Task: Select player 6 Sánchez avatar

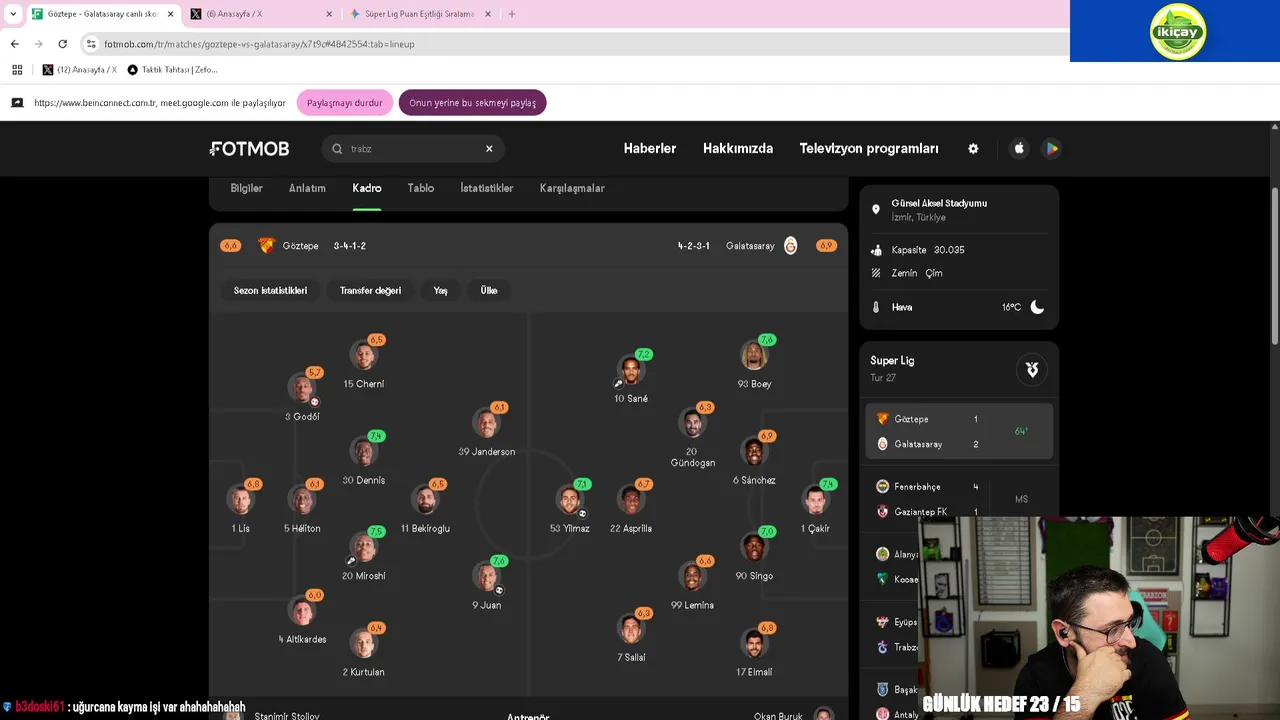Action: [754, 451]
